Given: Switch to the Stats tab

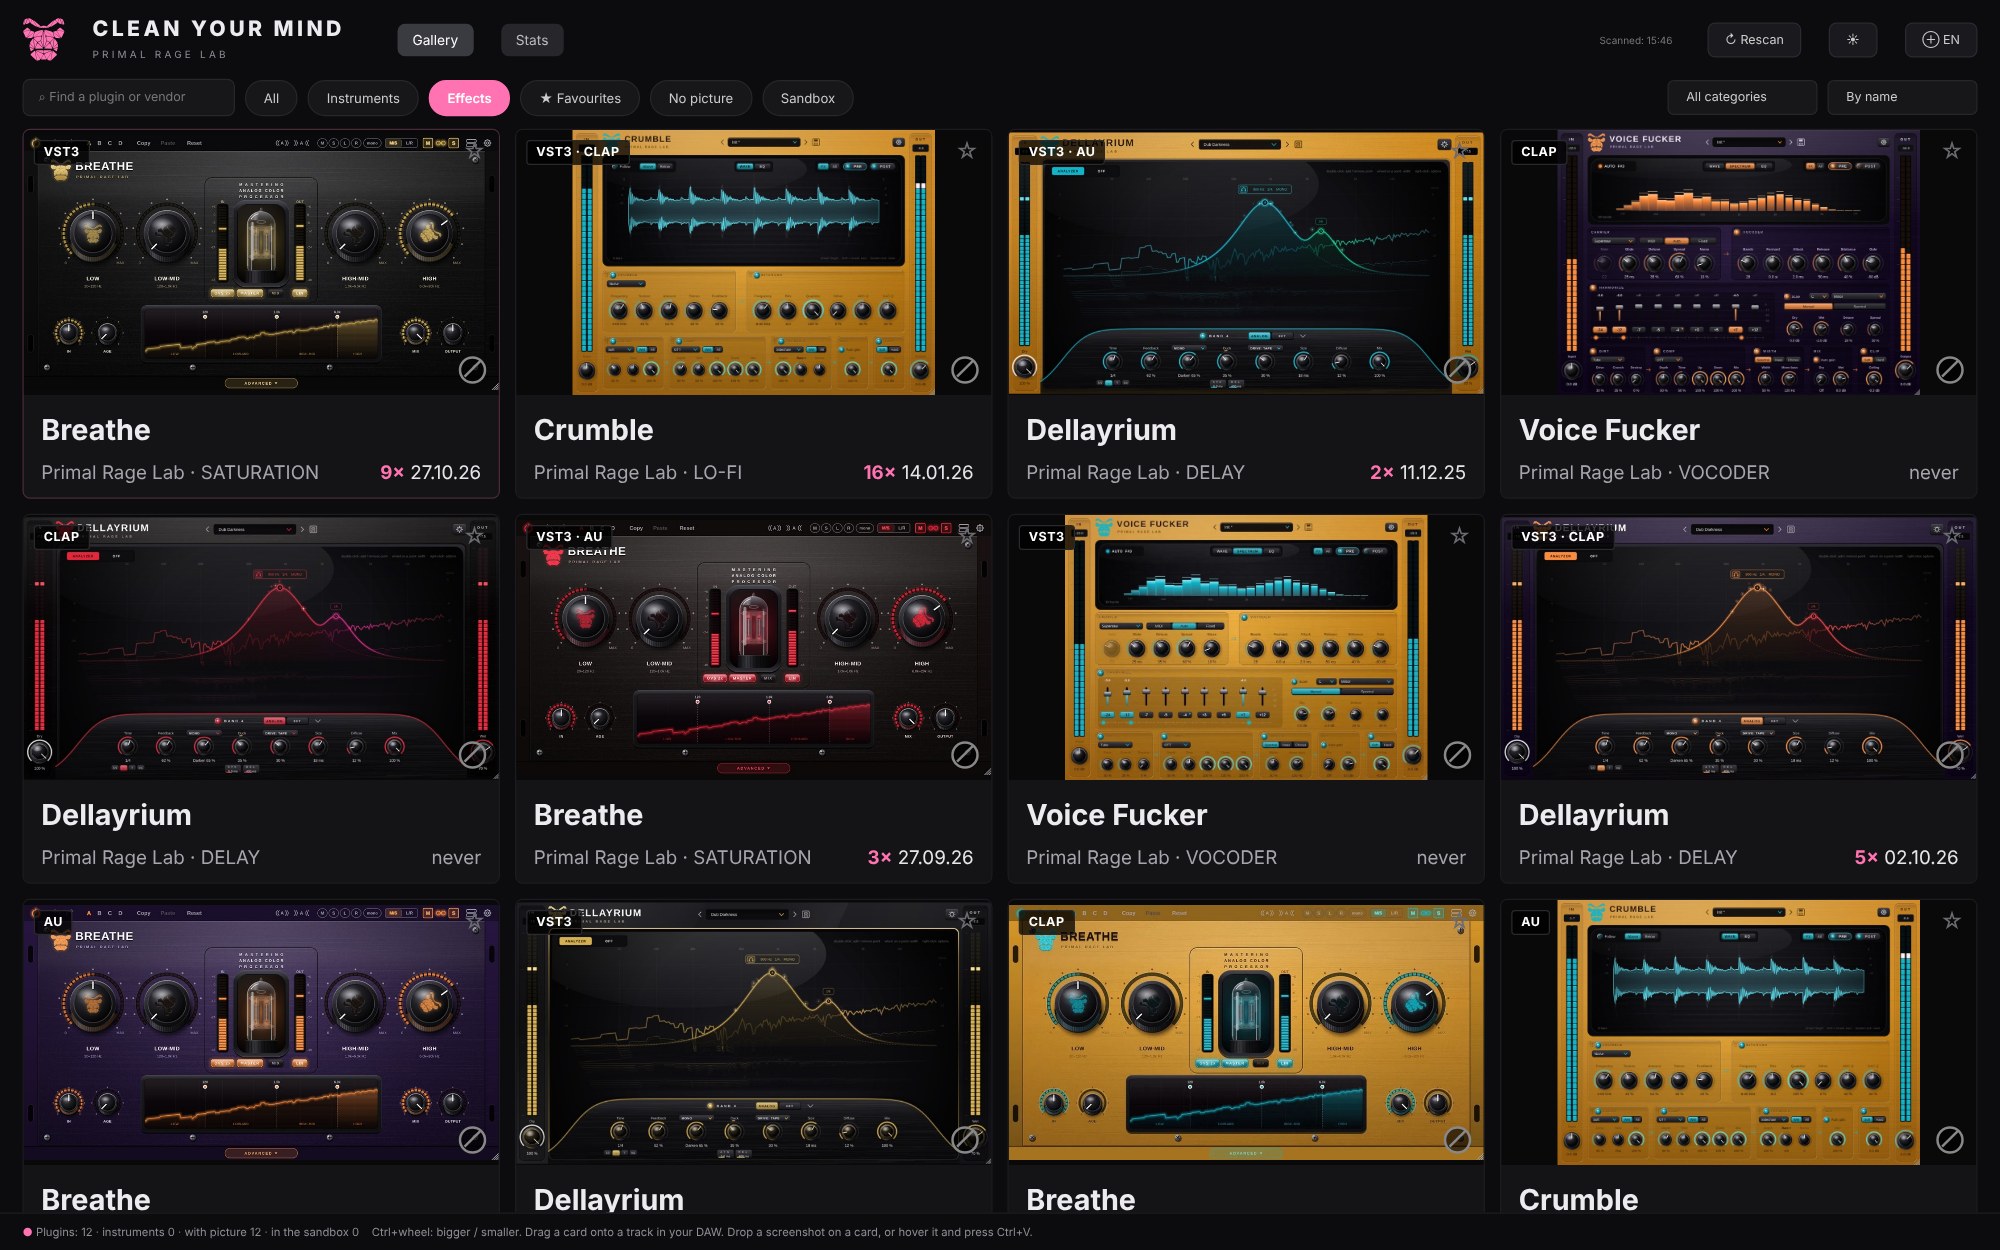Looking at the screenshot, I should [532, 40].
